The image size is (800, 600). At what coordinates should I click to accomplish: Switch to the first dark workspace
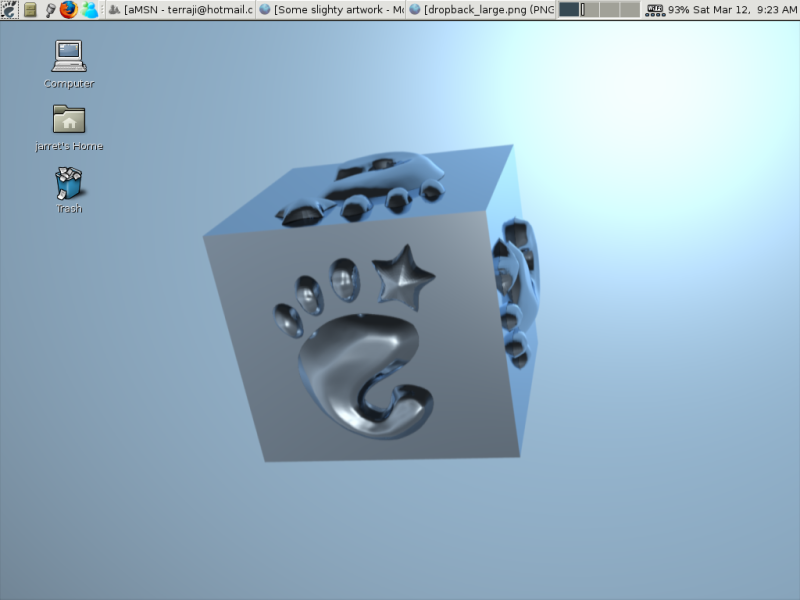tap(569, 10)
